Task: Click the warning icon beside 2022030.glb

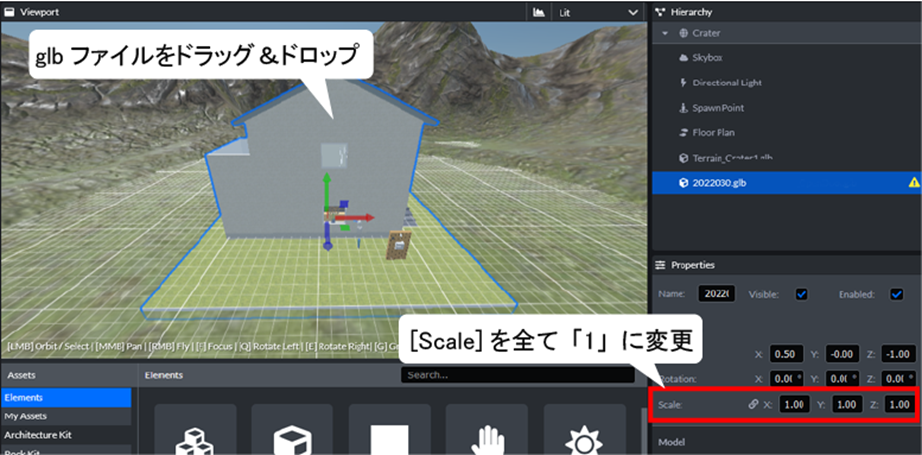Action: pyautogui.click(x=913, y=183)
